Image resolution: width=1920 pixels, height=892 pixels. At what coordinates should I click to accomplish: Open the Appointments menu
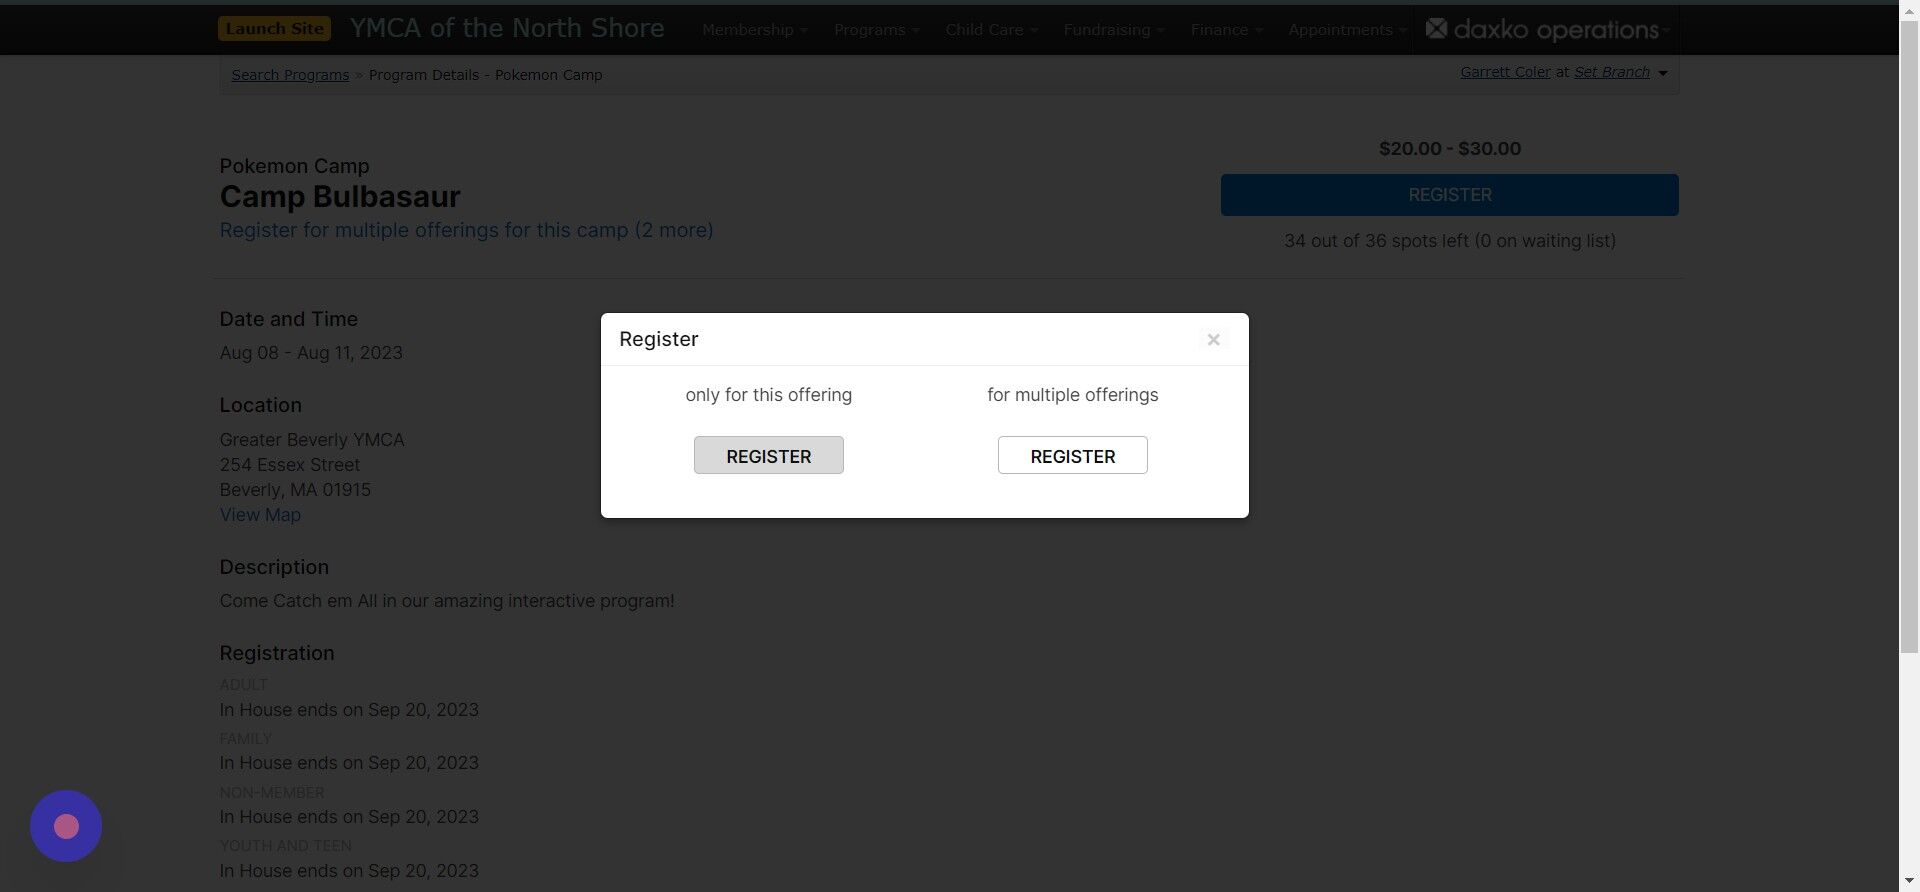(1346, 30)
